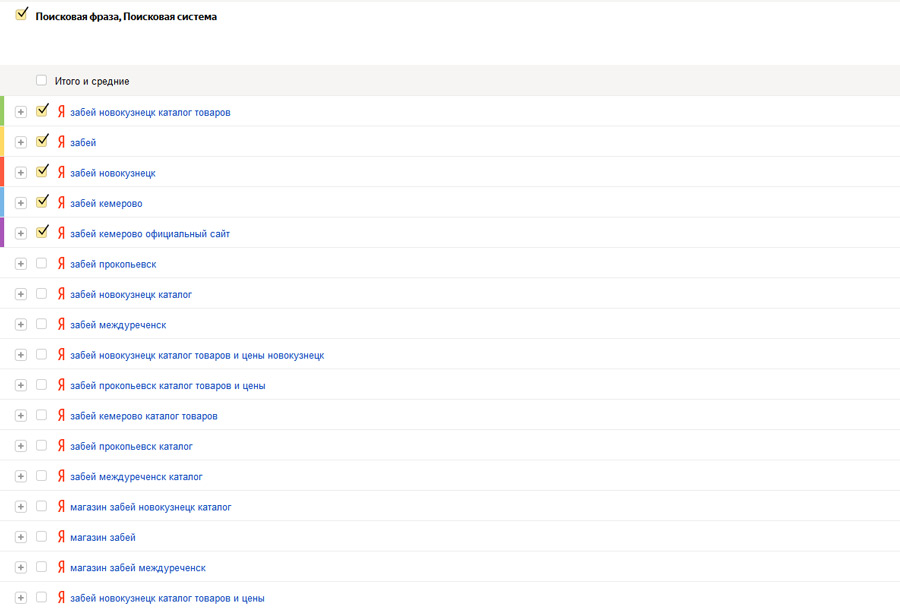Screen dimensions: 900x608
Task: Click plus expander beside 'забей прокопьевск'
Action: [x=21, y=264]
